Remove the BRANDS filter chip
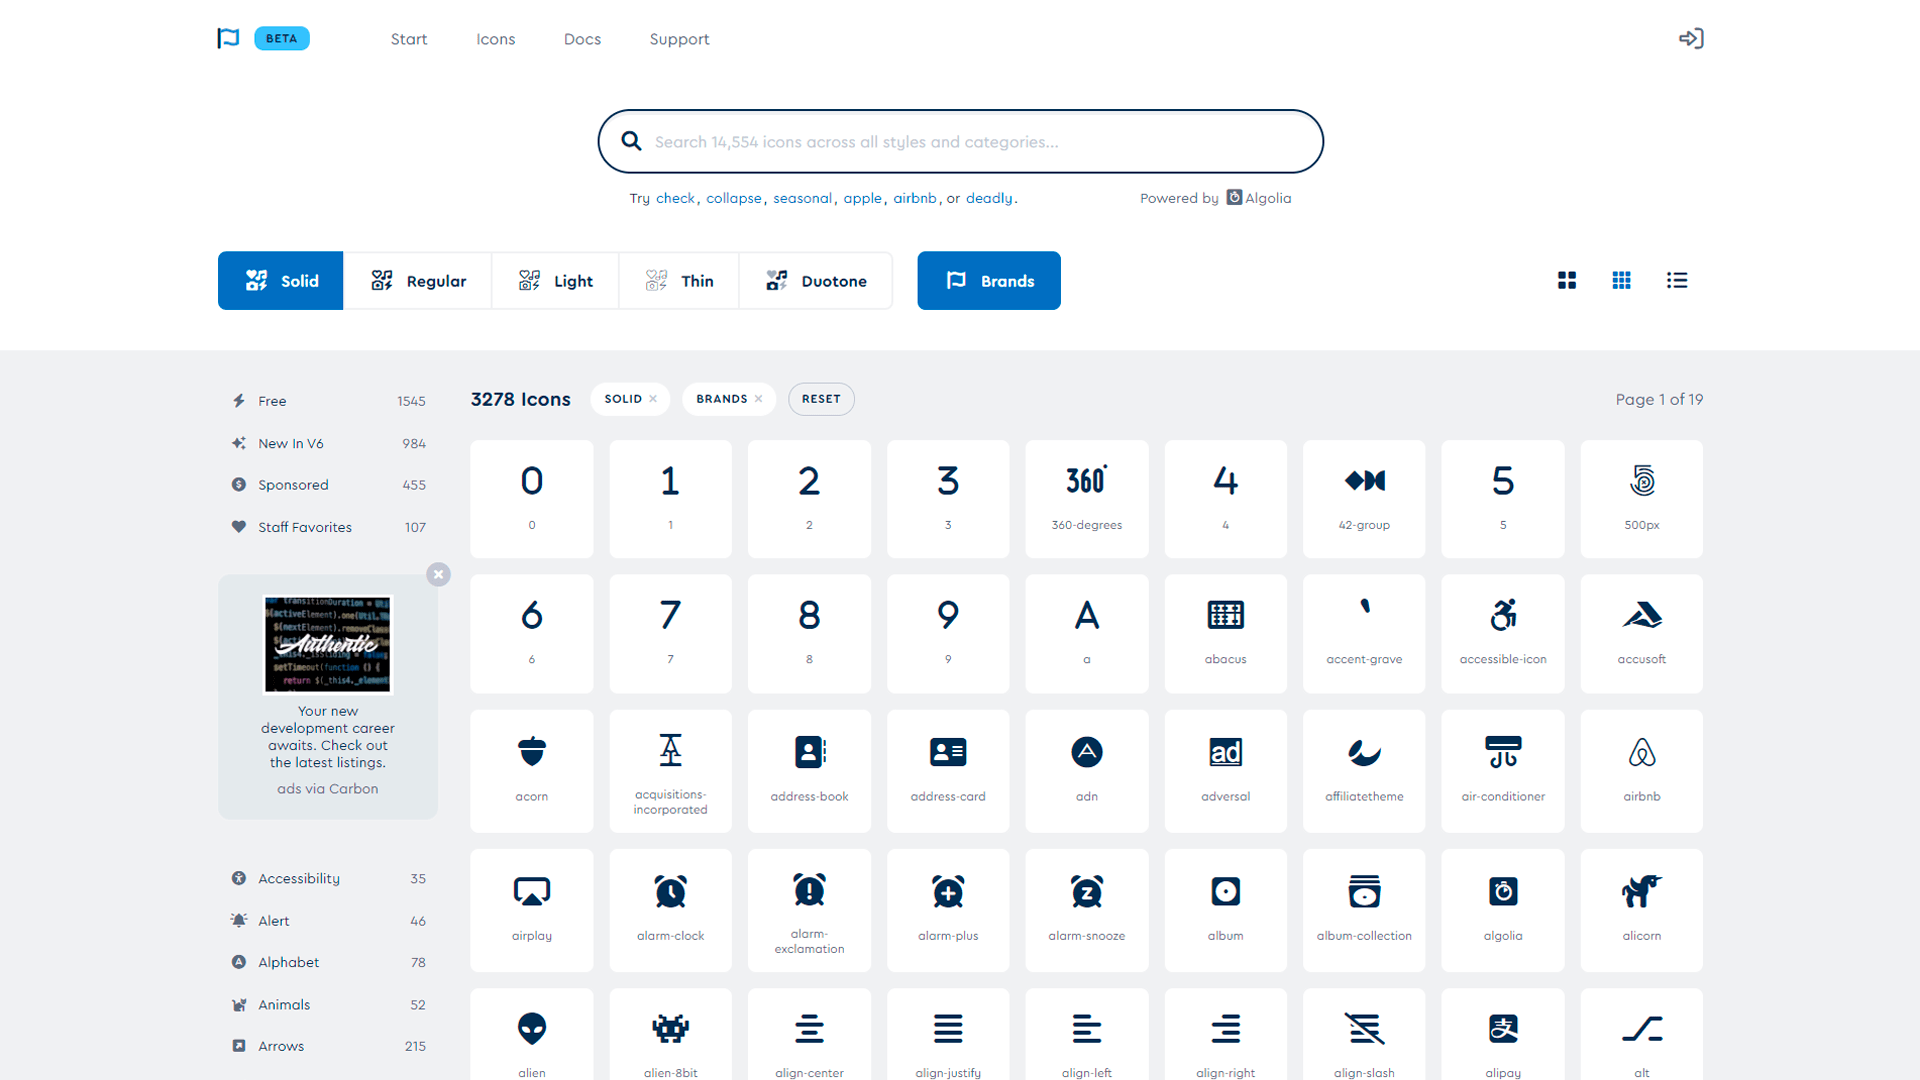The image size is (1920, 1080). tap(758, 399)
